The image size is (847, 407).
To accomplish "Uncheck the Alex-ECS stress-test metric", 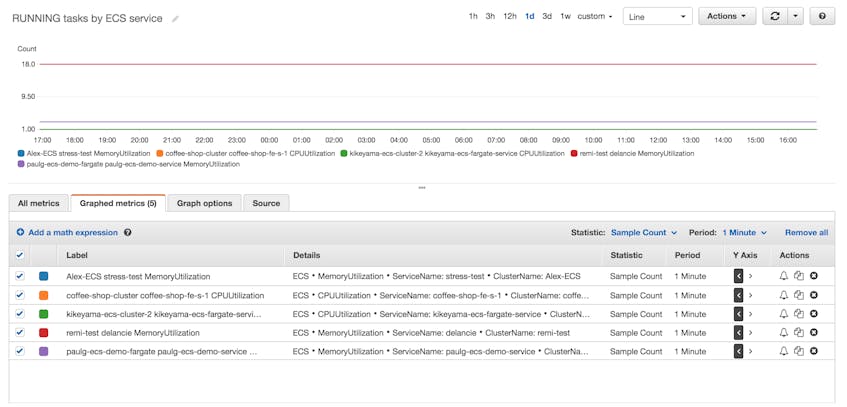I will [x=19, y=276].
